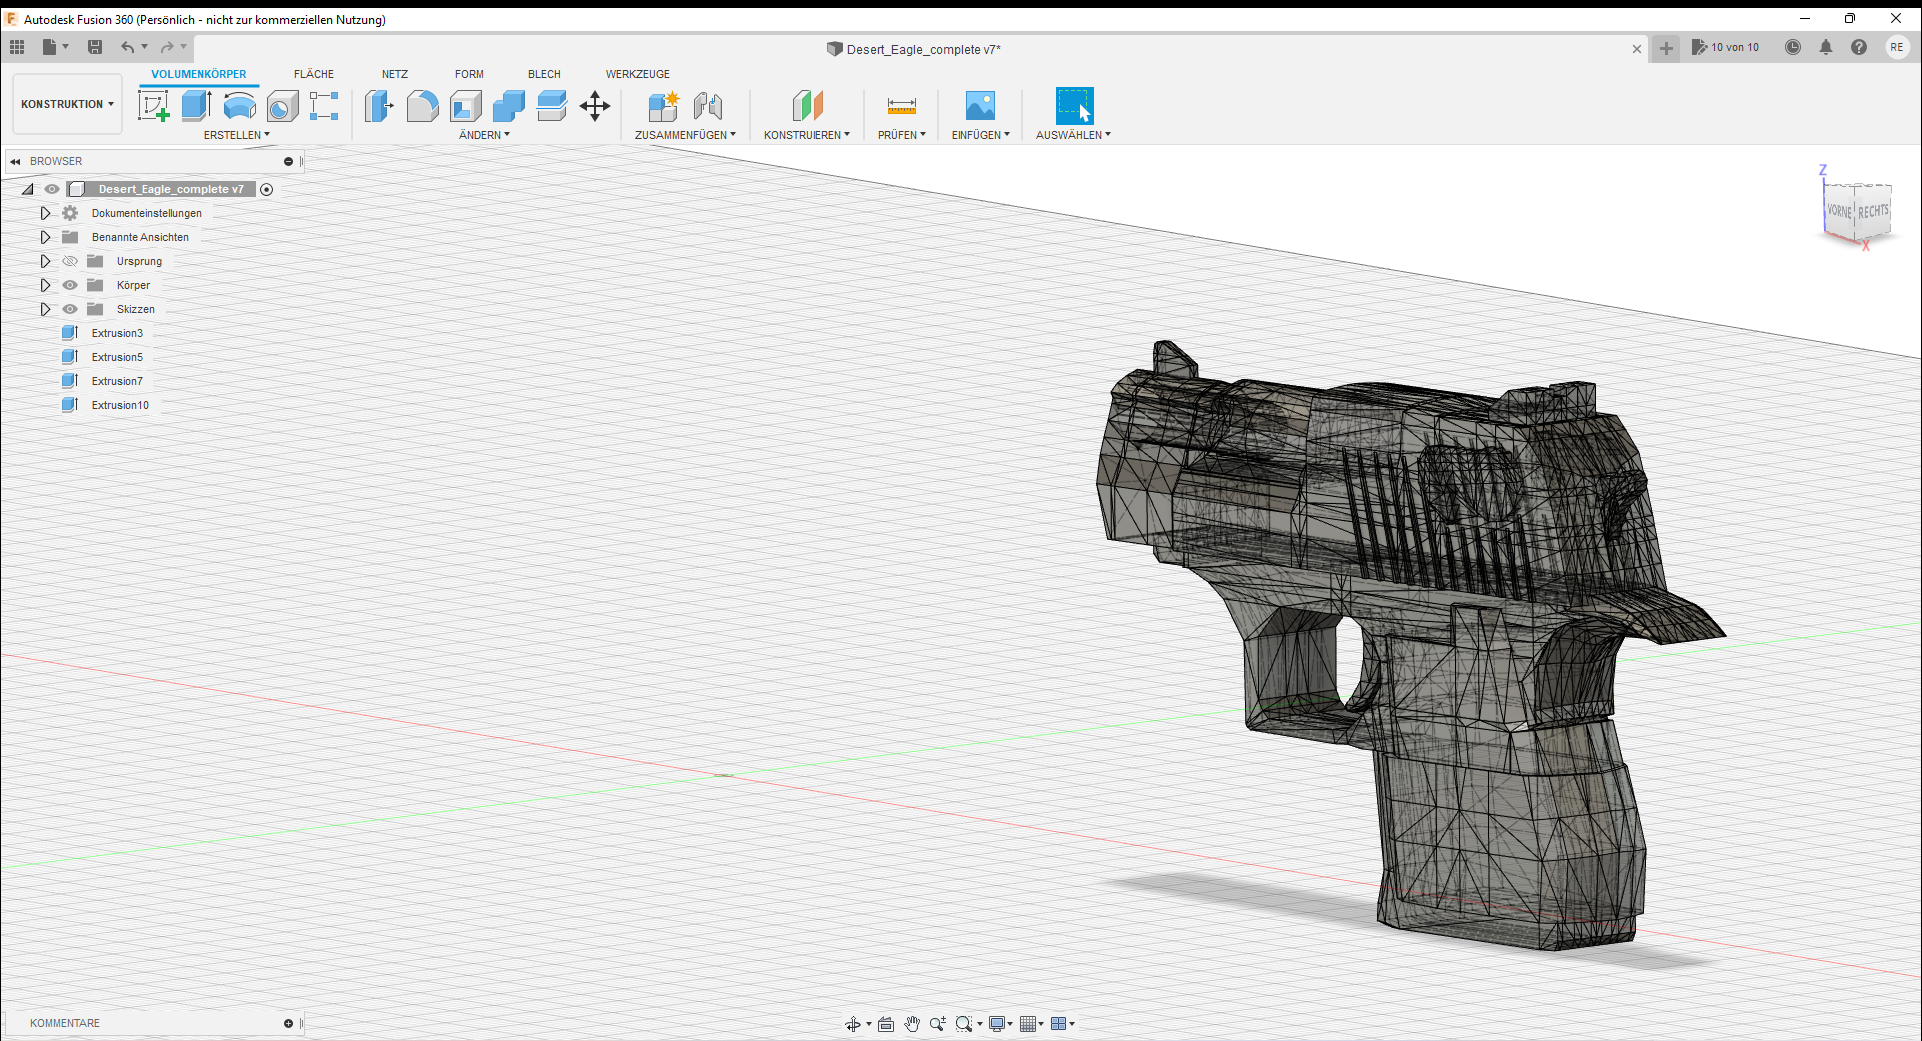This screenshot has height=1041, width=1922.
Task: Open the FLÄCHE tab
Action: [313, 73]
